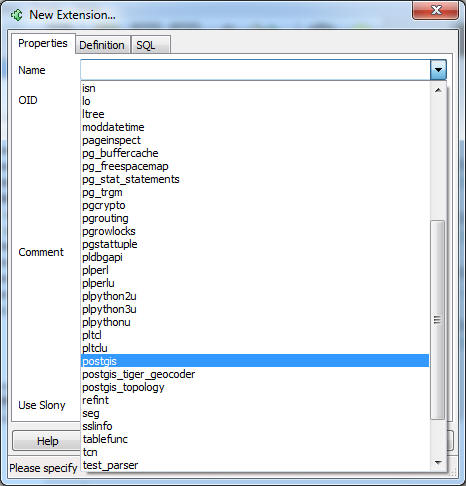
Task: Click the Help button
Action: pyautogui.click(x=47, y=441)
